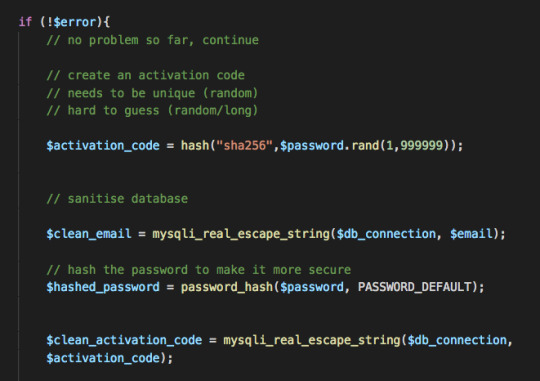Click the 'needs to be unique' comment line
This screenshot has width=540, height=381.
pos(152,93)
